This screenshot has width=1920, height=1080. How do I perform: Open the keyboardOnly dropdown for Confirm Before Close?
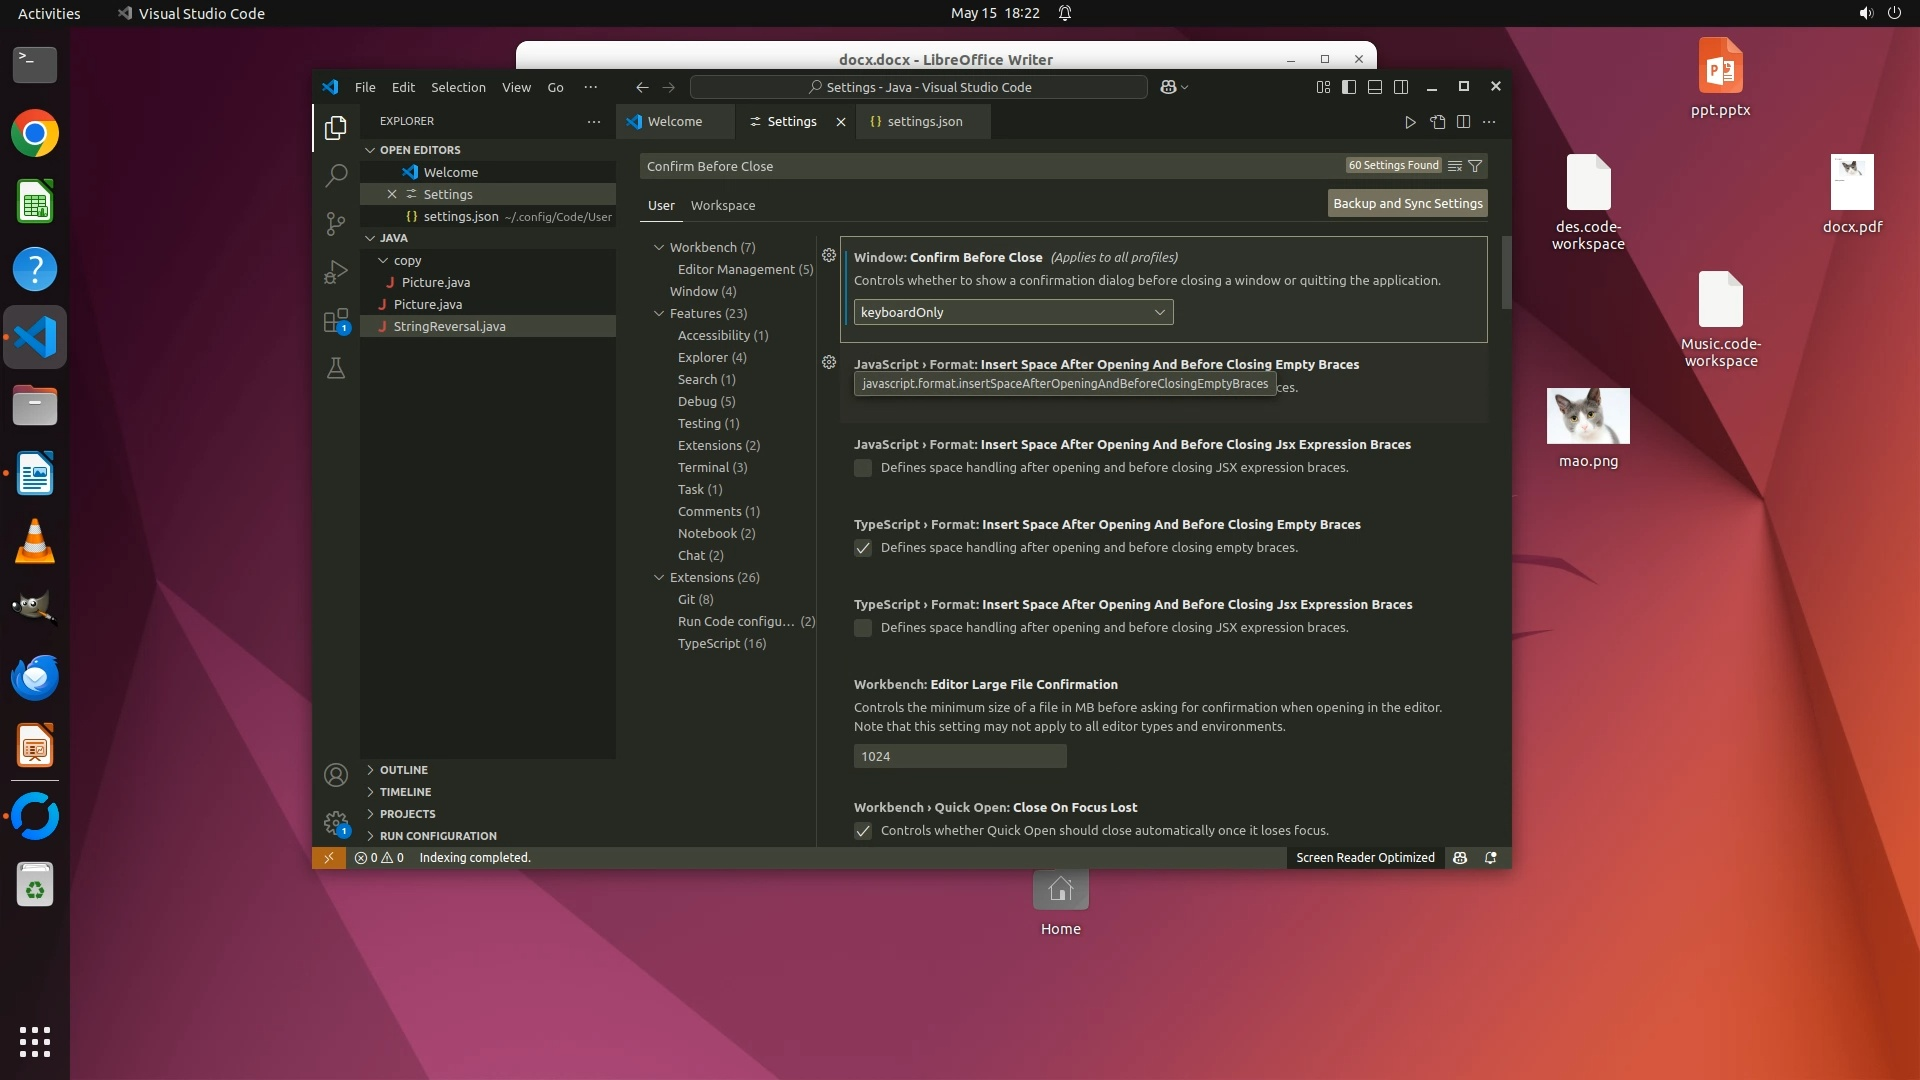pyautogui.click(x=1013, y=312)
